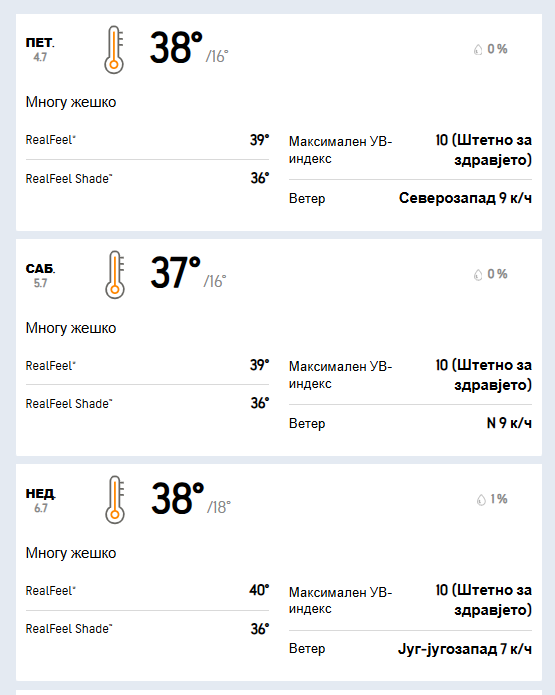Click Многу жешко text on Sunday card
This screenshot has height=695, width=555.
[x=71, y=553]
